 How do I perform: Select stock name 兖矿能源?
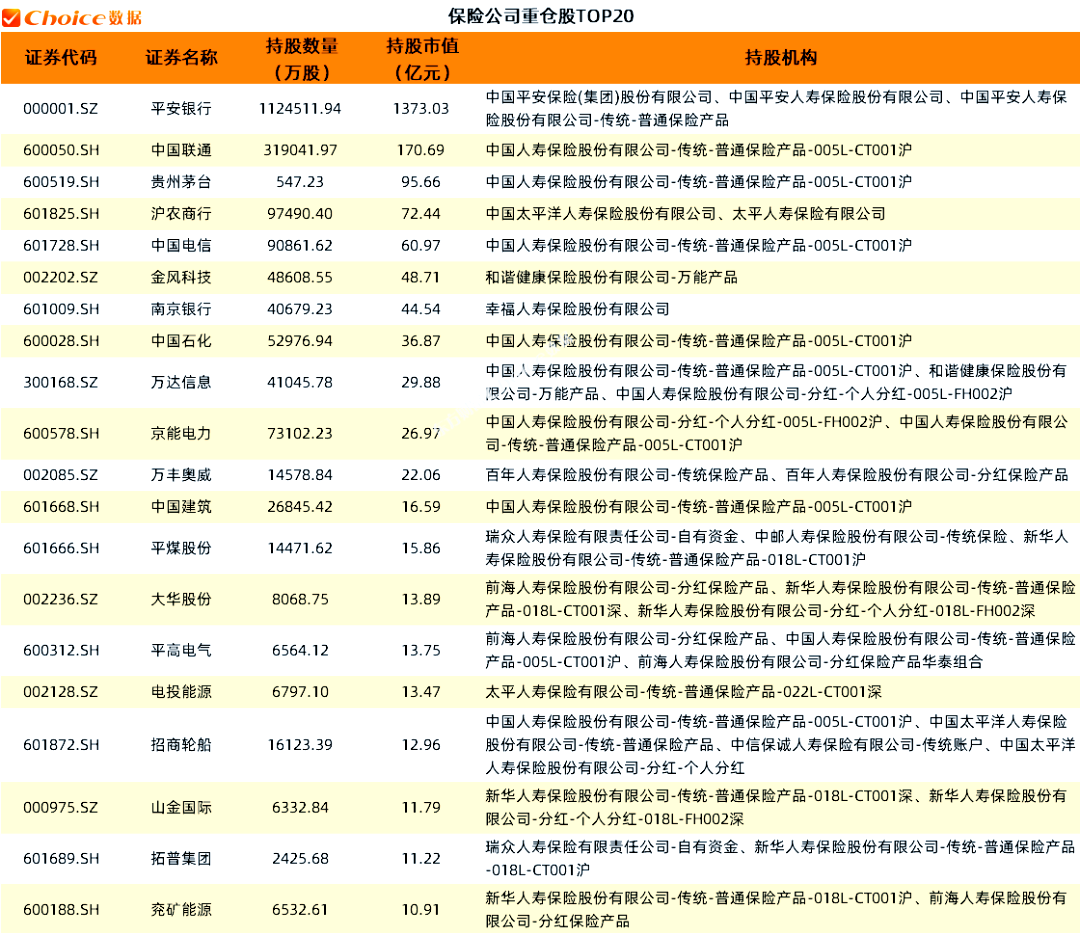(181, 910)
